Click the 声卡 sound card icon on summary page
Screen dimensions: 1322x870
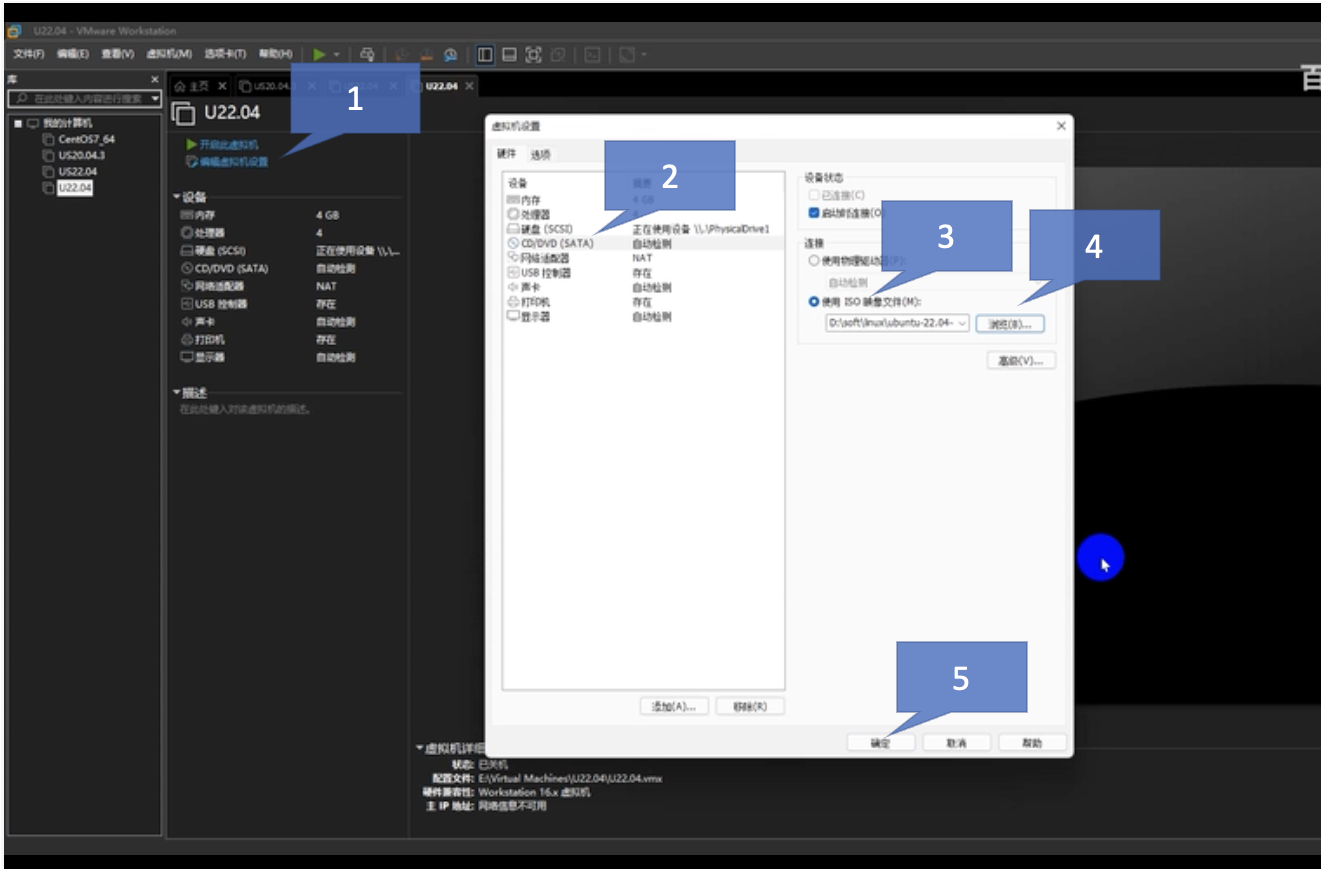186,322
